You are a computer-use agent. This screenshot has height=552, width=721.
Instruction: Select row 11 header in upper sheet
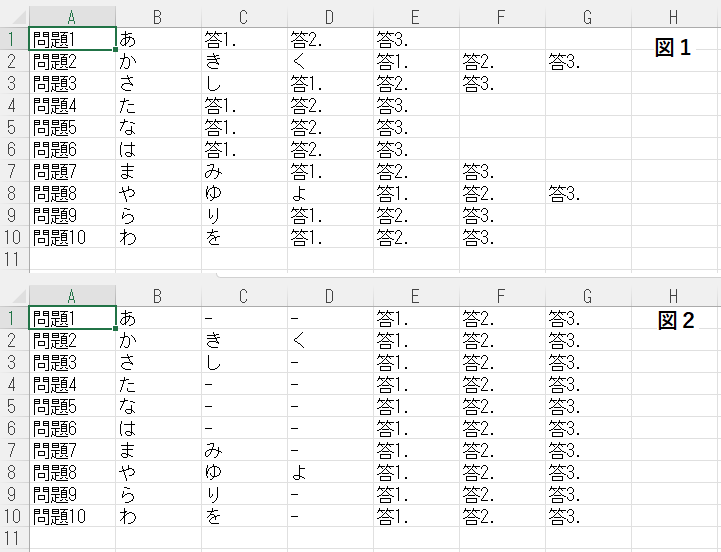(14, 259)
